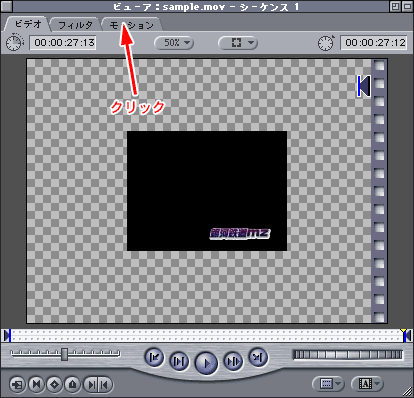Screen dimensions: 414x398
Task: Click the shuttle slider handle
Action: click(64, 354)
